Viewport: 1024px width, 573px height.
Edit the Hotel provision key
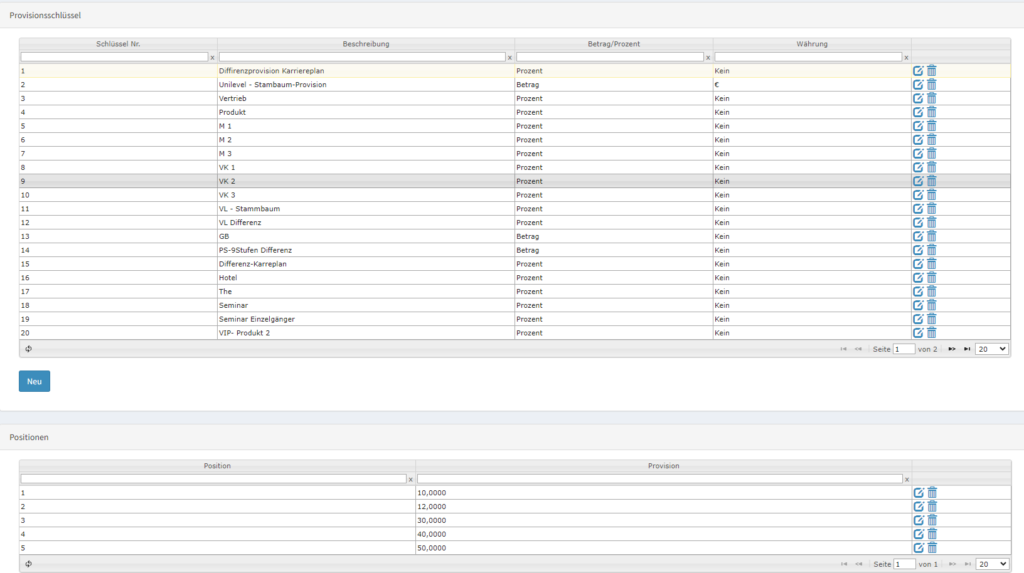918,278
